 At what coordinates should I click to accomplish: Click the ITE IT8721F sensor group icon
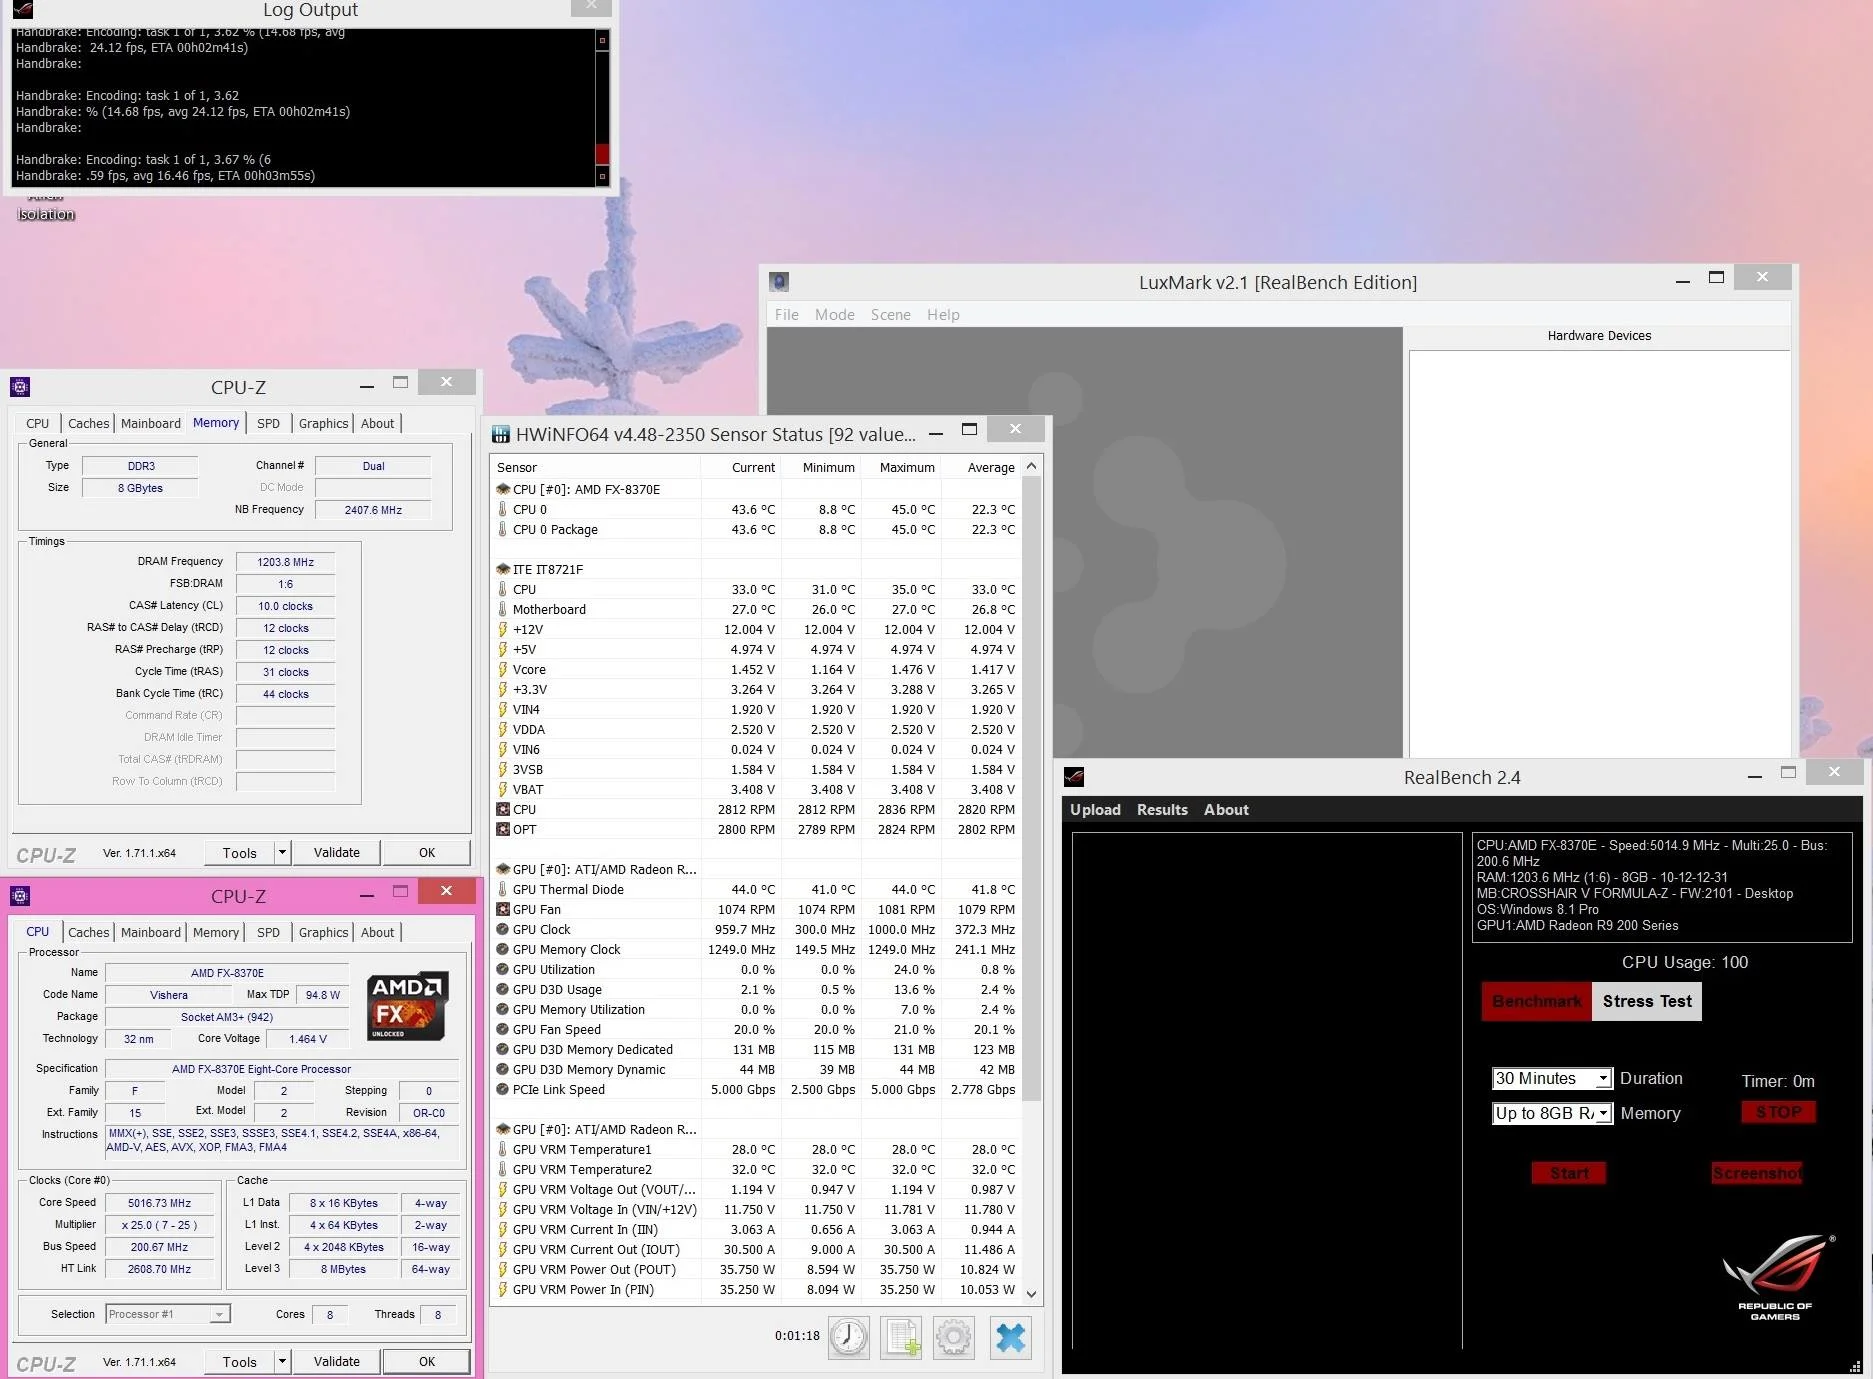[x=503, y=569]
